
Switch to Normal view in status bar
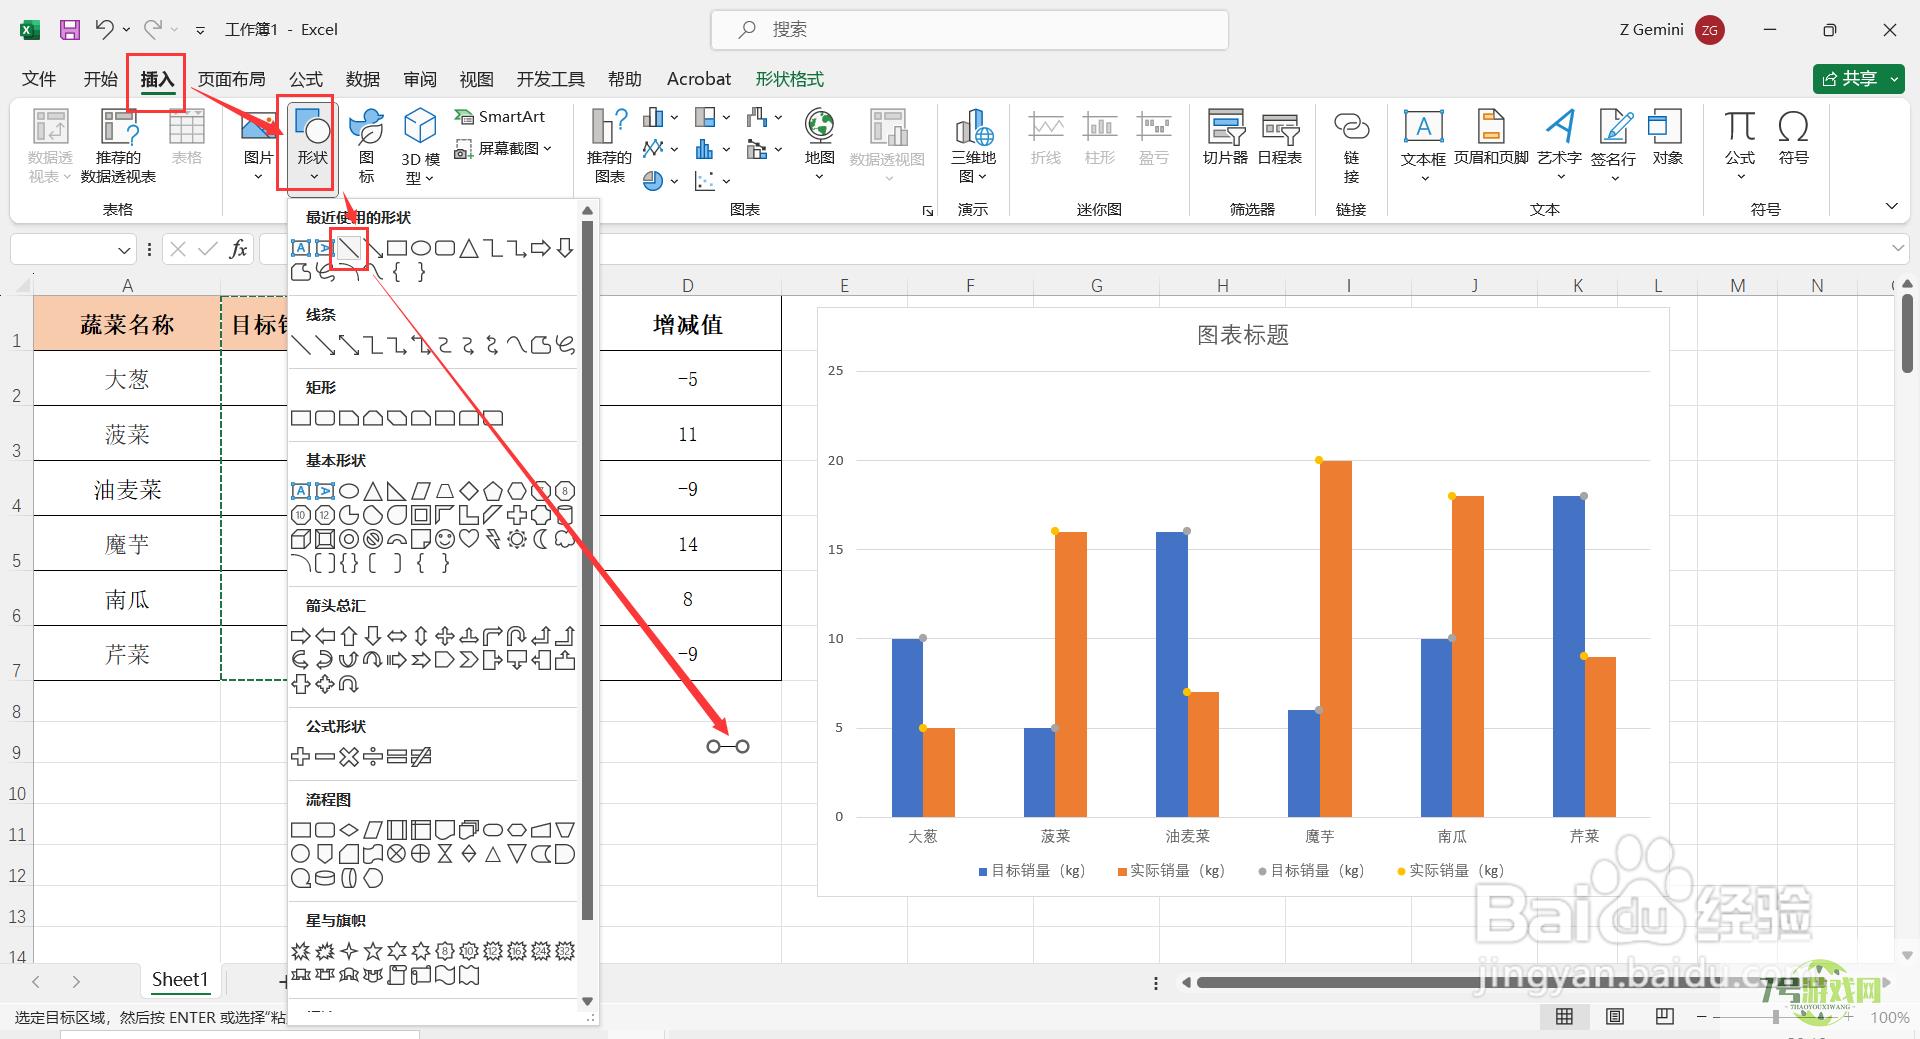click(x=1565, y=1017)
